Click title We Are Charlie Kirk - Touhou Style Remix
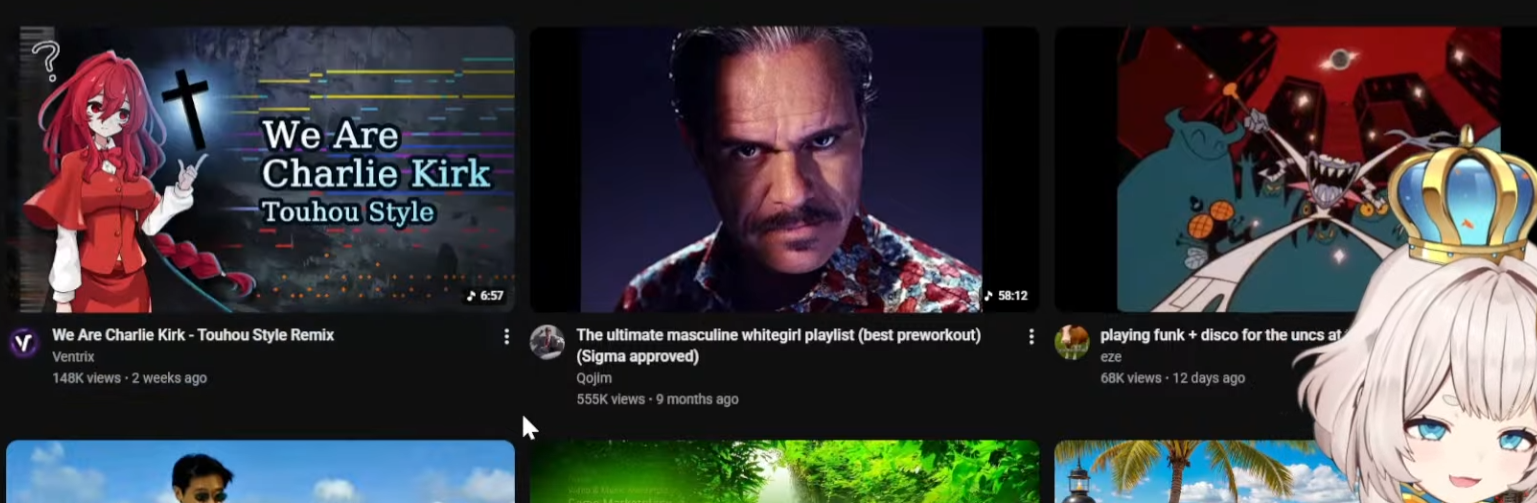This screenshot has width=1537, height=503. [193, 335]
